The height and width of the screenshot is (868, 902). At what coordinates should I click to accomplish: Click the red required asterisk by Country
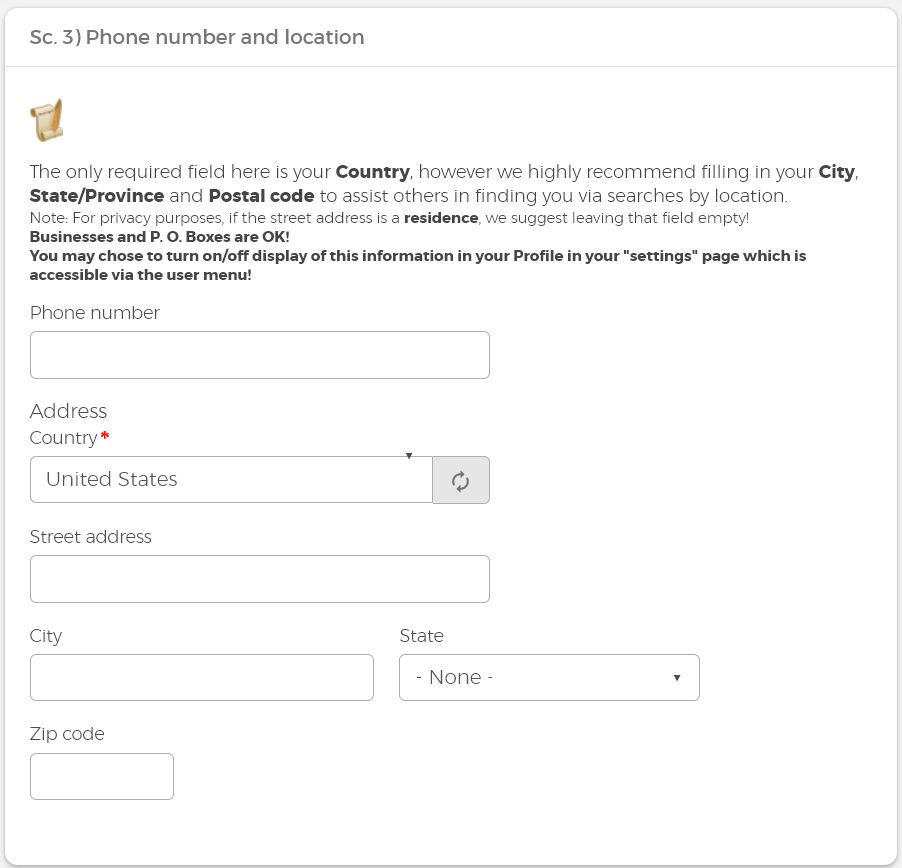pyautogui.click(x=104, y=438)
